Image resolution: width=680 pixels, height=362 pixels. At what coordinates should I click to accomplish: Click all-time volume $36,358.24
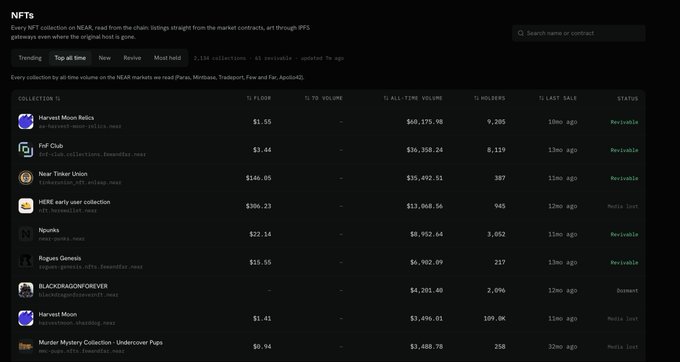click(425, 150)
